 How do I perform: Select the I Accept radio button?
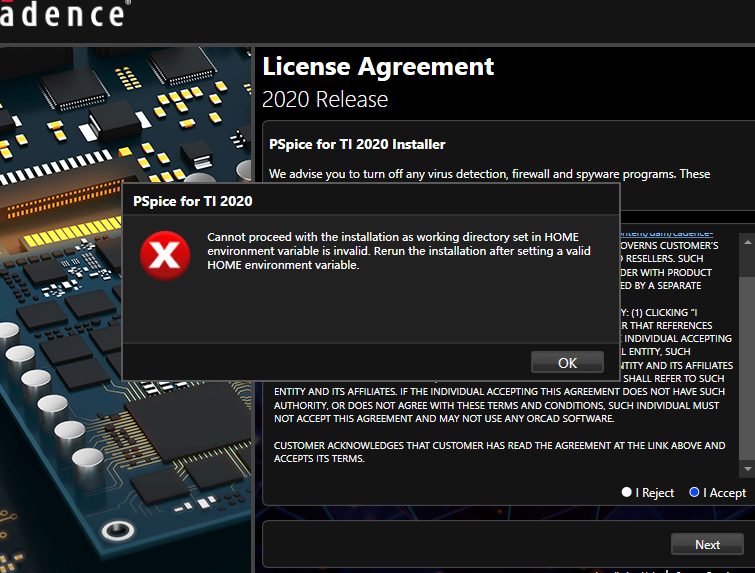pyautogui.click(x=694, y=492)
